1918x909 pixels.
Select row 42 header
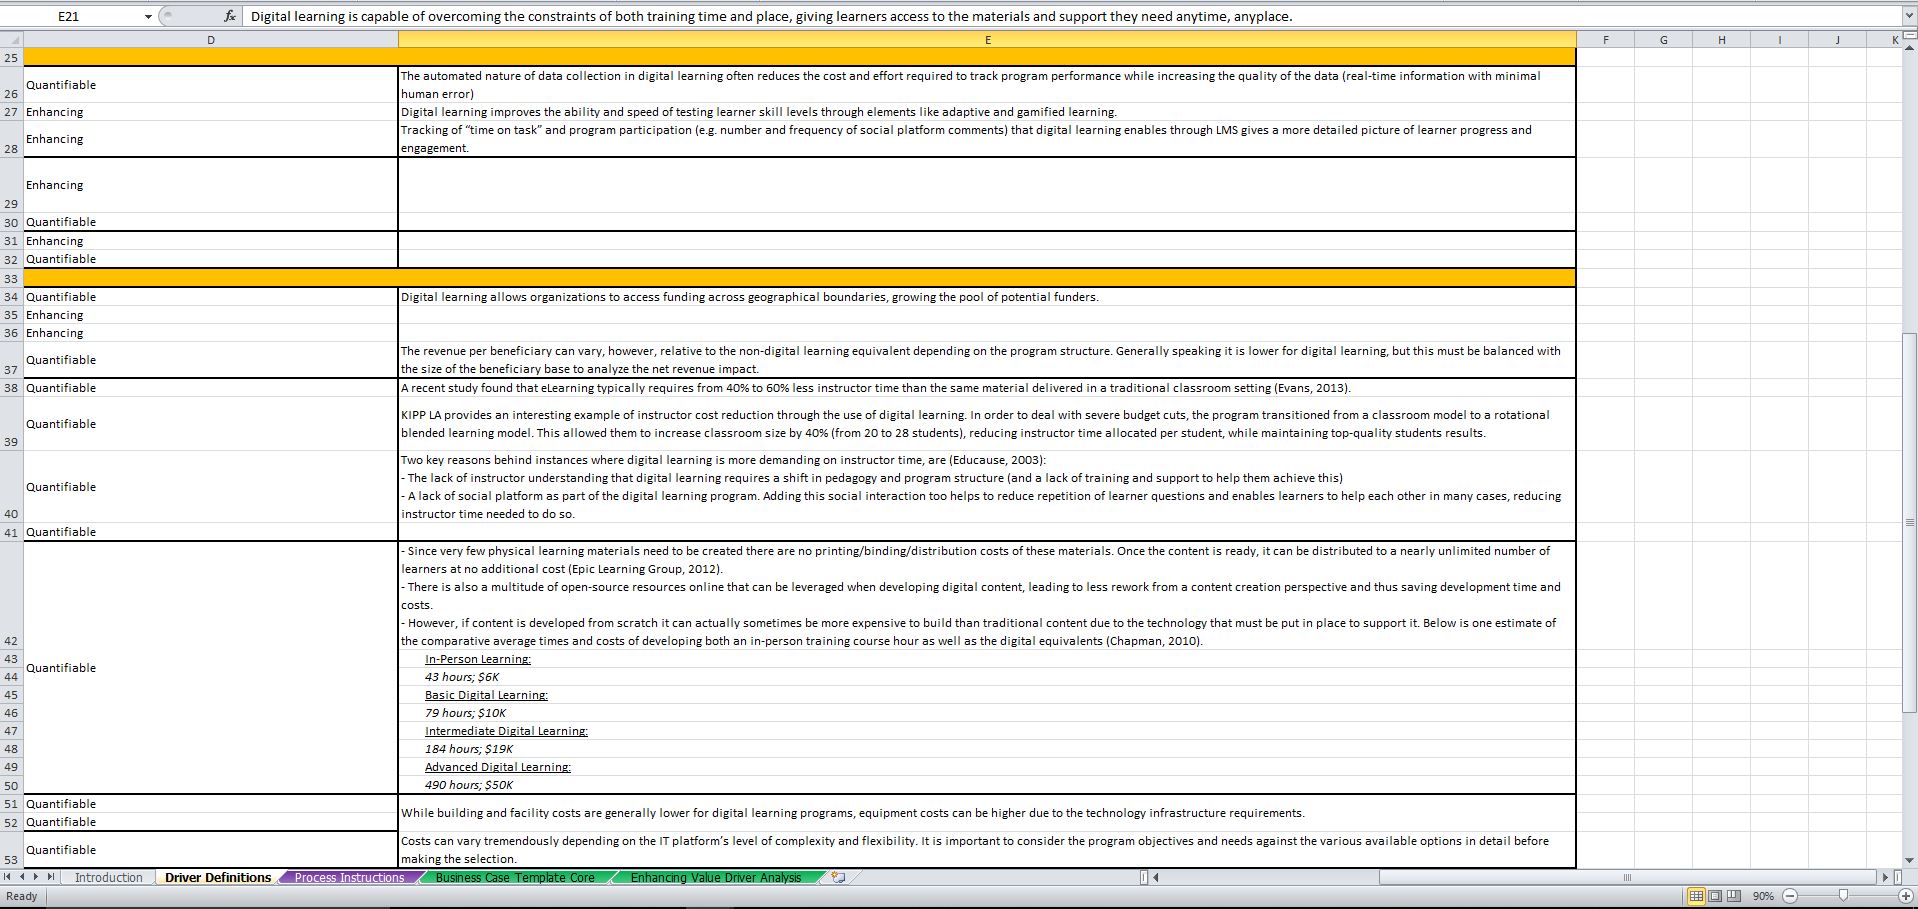(x=11, y=595)
